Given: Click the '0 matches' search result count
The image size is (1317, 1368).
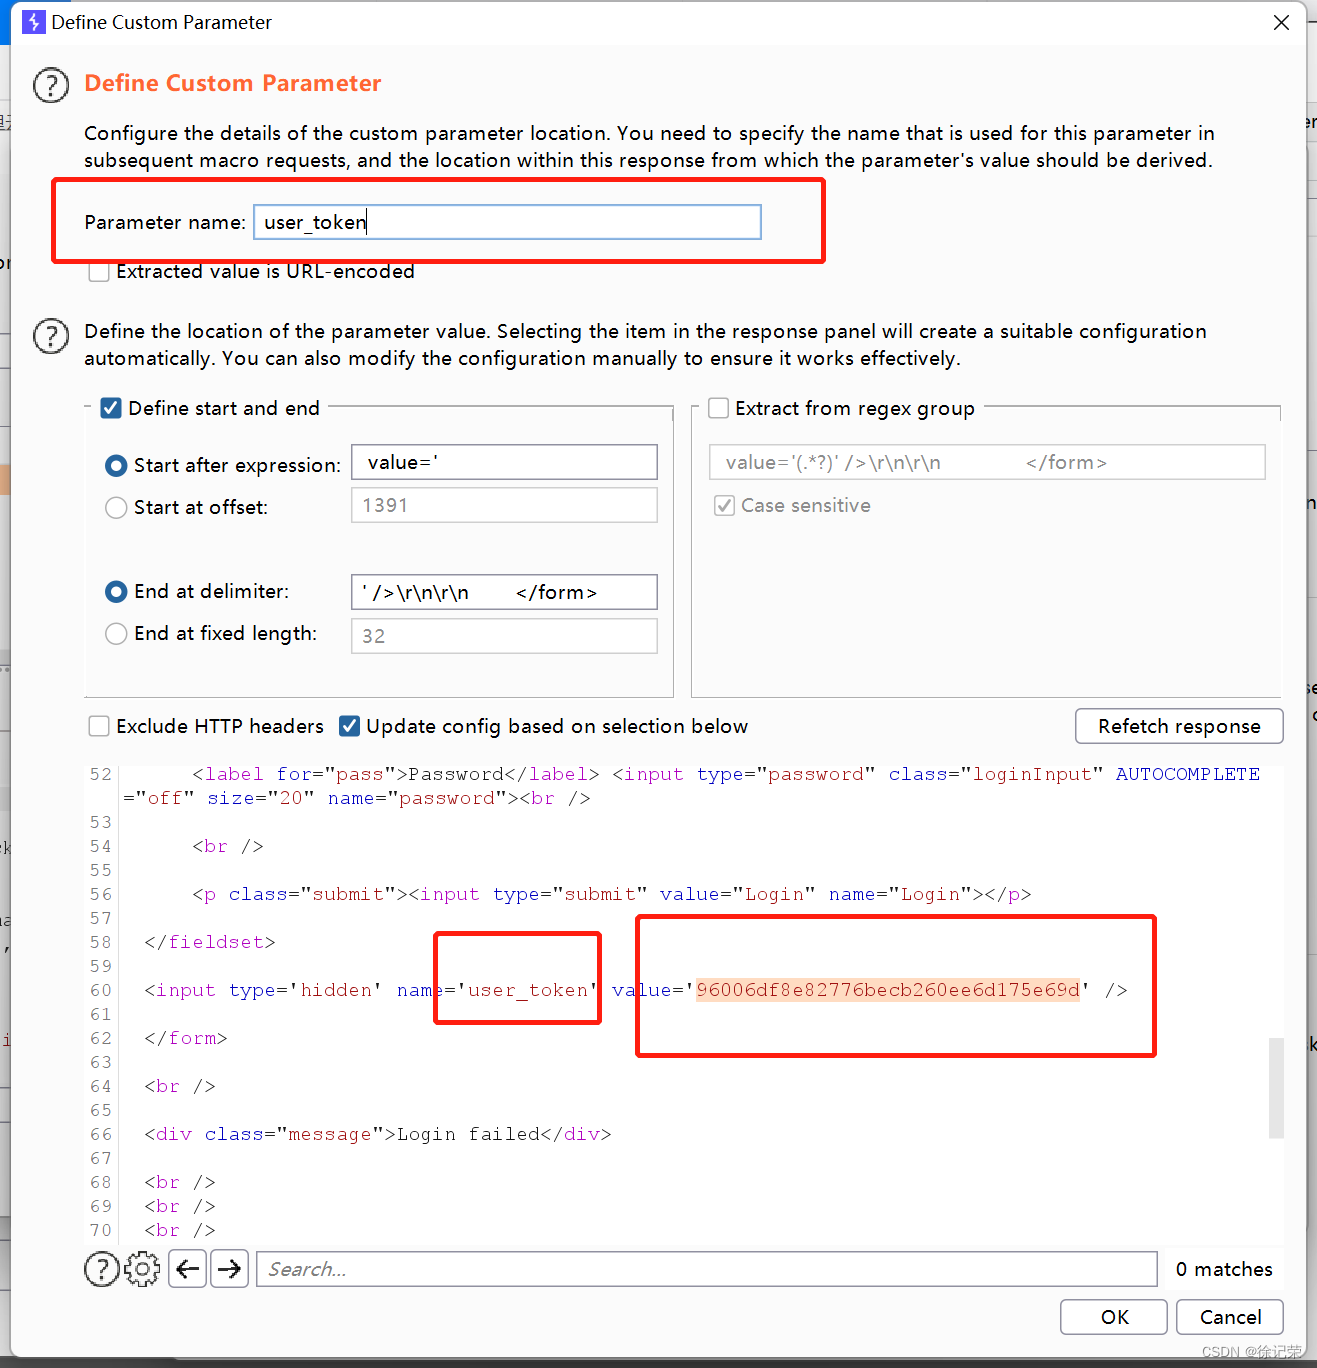Looking at the screenshot, I should pyautogui.click(x=1224, y=1269).
